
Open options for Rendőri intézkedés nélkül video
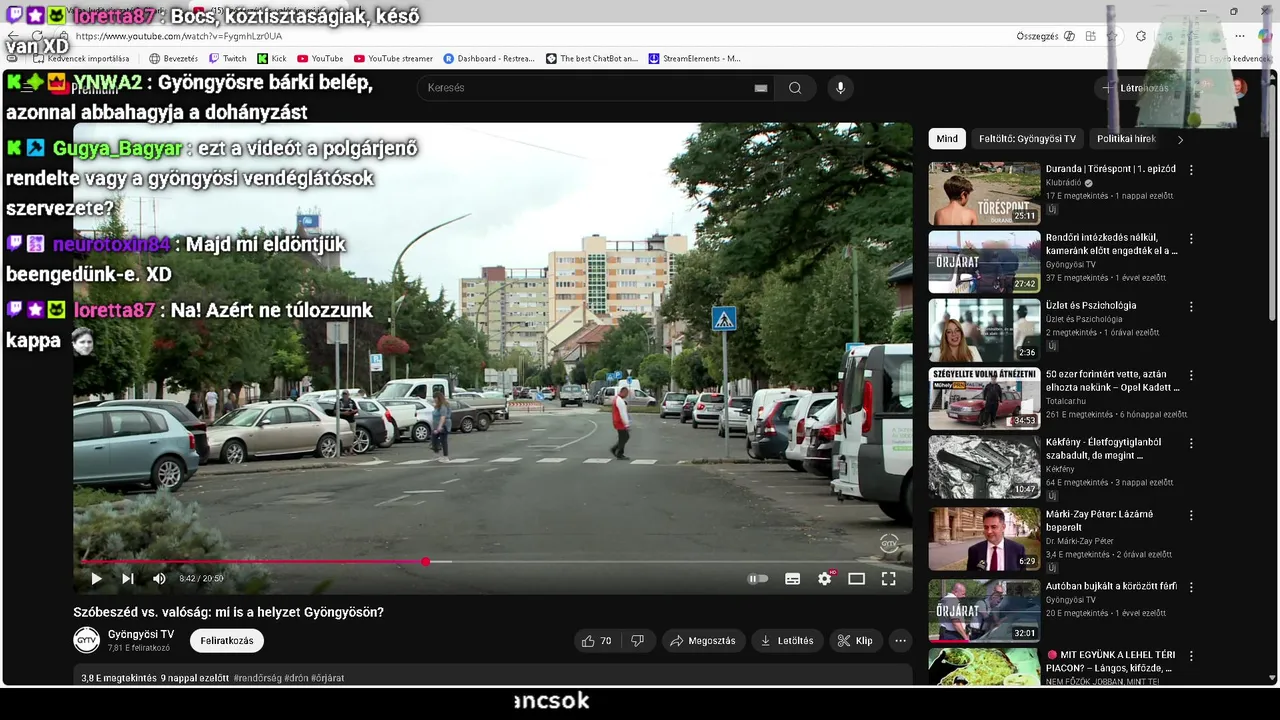(1191, 239)
